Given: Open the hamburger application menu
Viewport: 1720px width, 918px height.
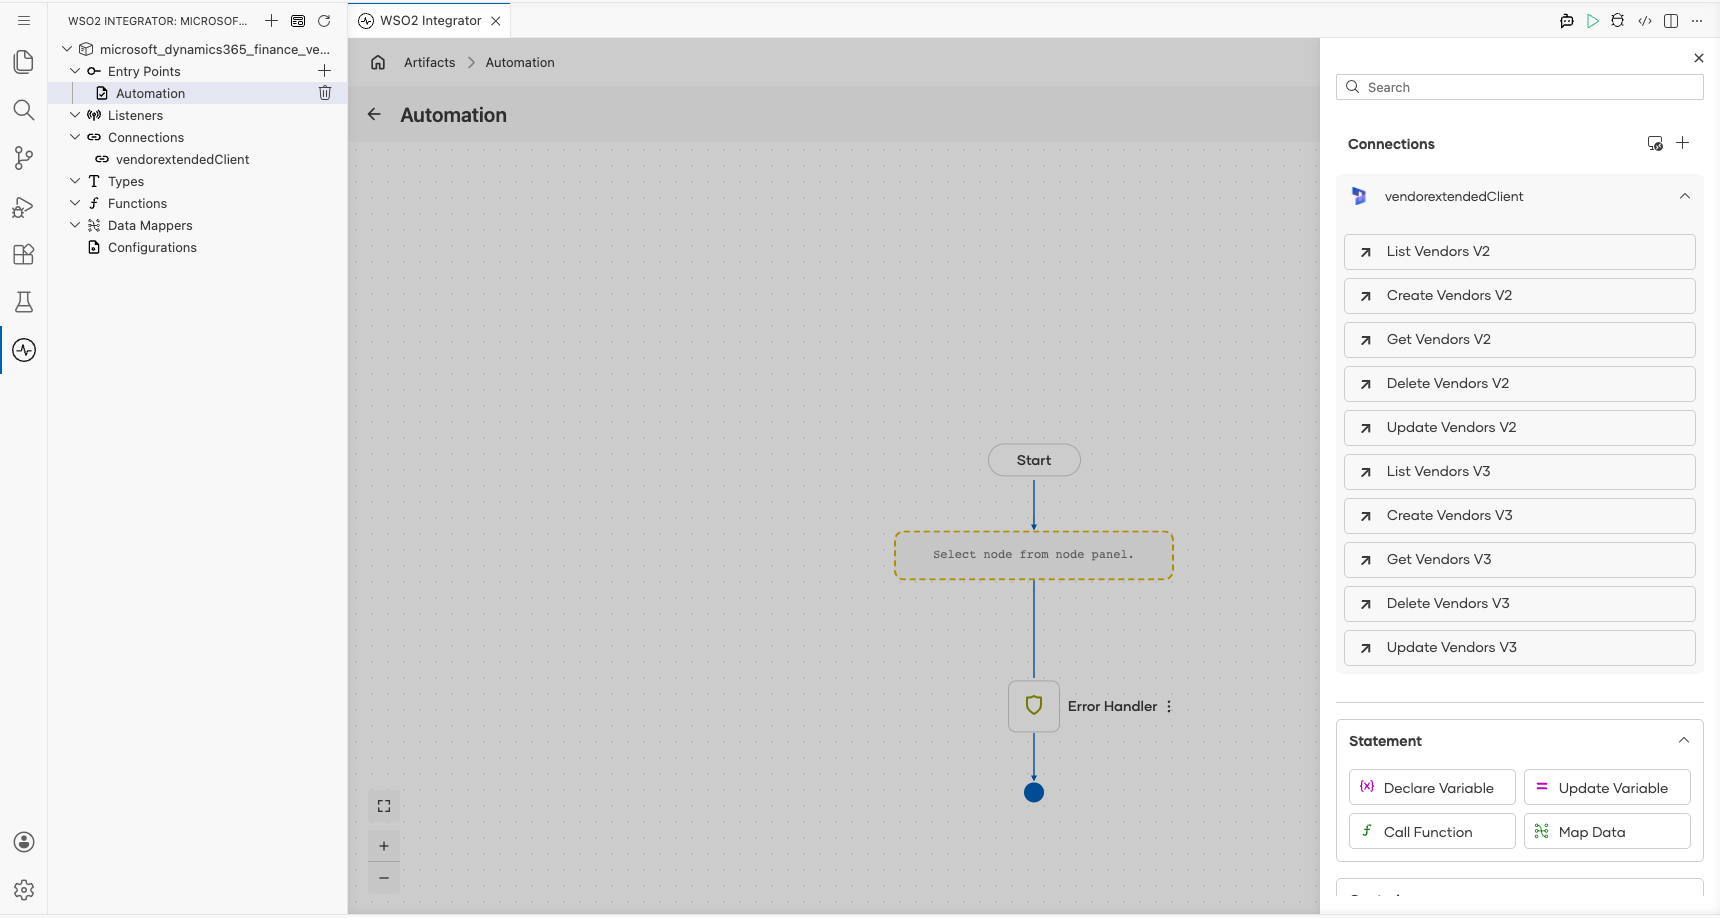Looking at the screenshot, I should point(24,20).
